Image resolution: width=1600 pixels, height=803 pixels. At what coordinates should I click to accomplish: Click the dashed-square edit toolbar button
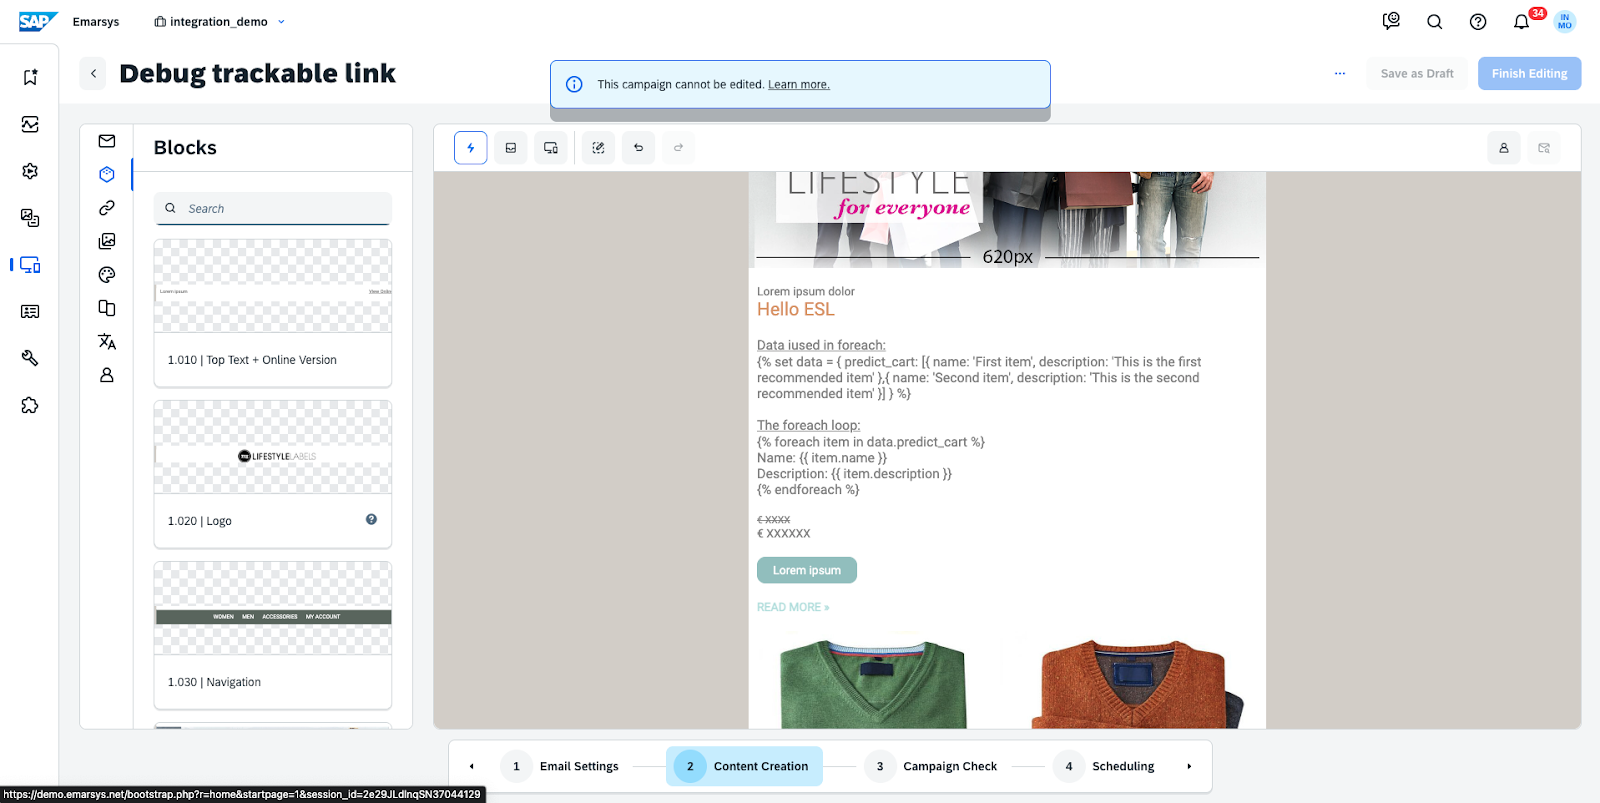[x=598, y=148]
